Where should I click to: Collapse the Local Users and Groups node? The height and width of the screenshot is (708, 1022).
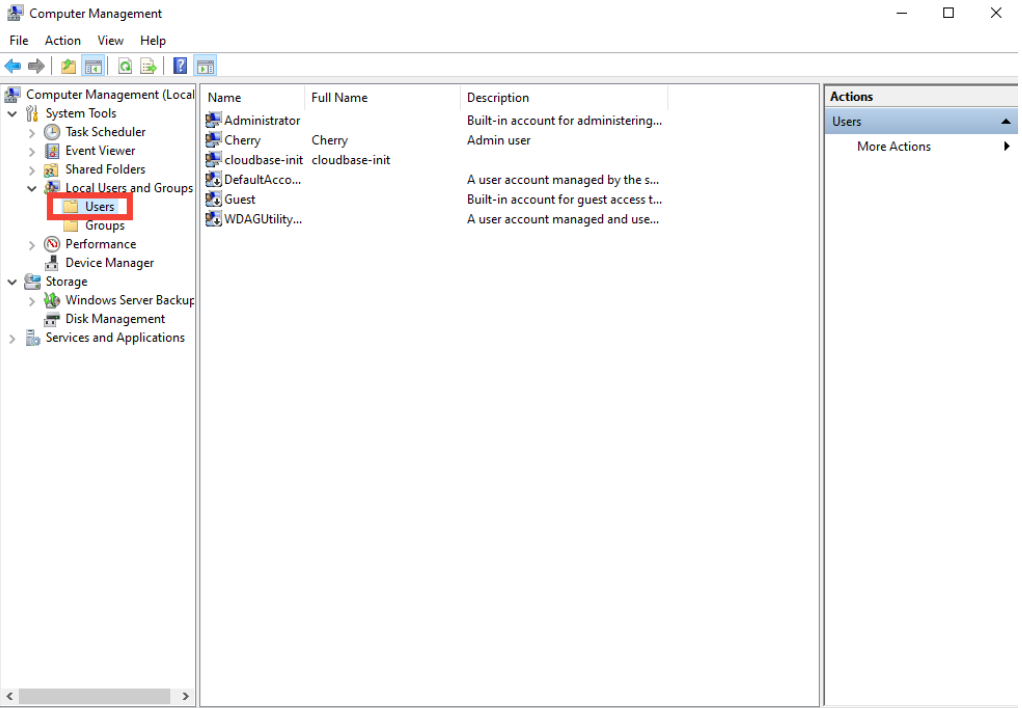[32, 188]
